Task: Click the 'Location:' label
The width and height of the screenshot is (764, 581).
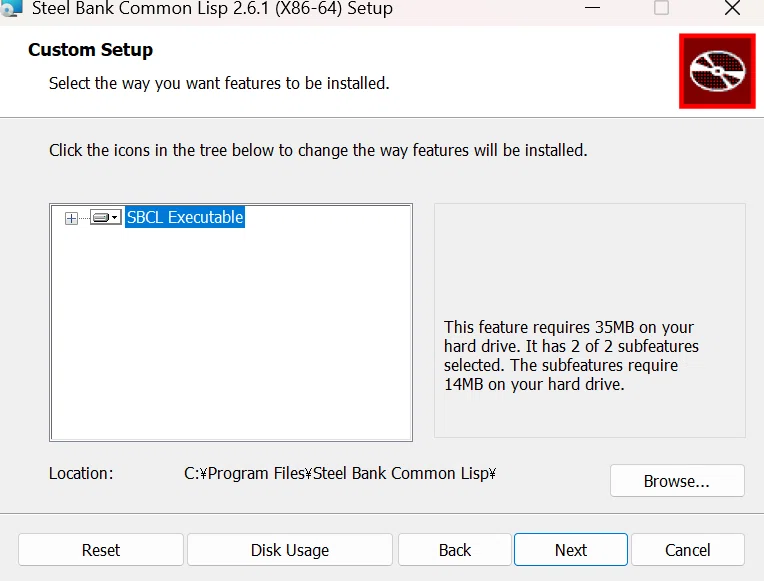Action: click(x=81, y=473)
